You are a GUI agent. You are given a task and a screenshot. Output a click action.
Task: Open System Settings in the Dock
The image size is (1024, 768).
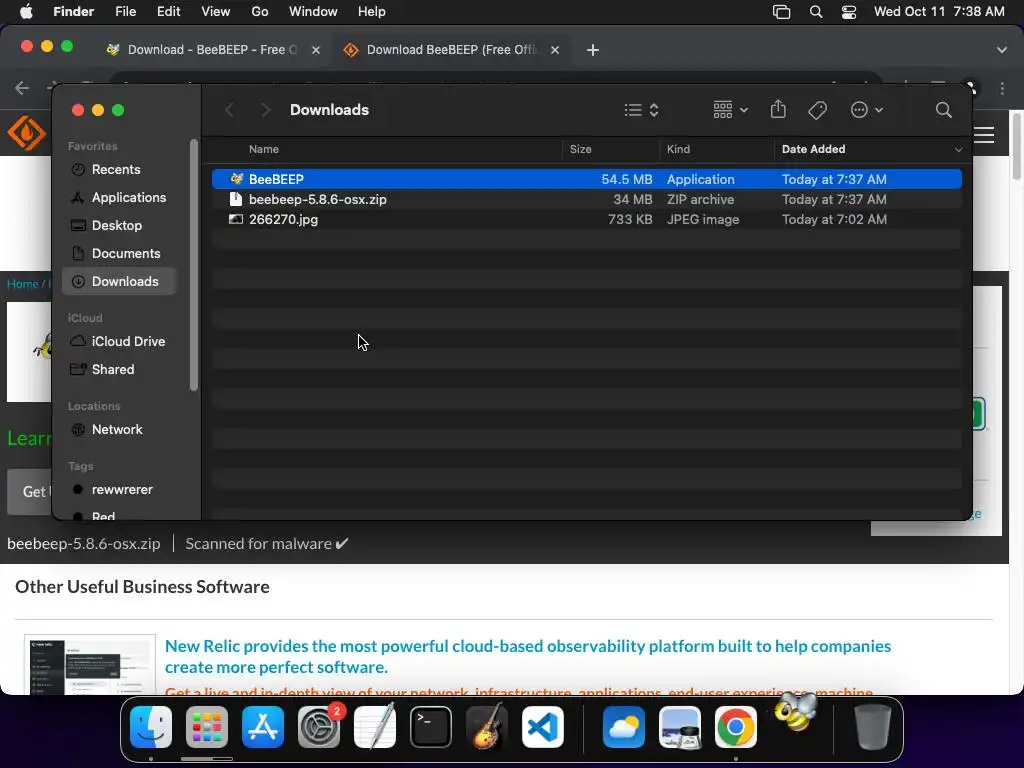coord(319,727)
